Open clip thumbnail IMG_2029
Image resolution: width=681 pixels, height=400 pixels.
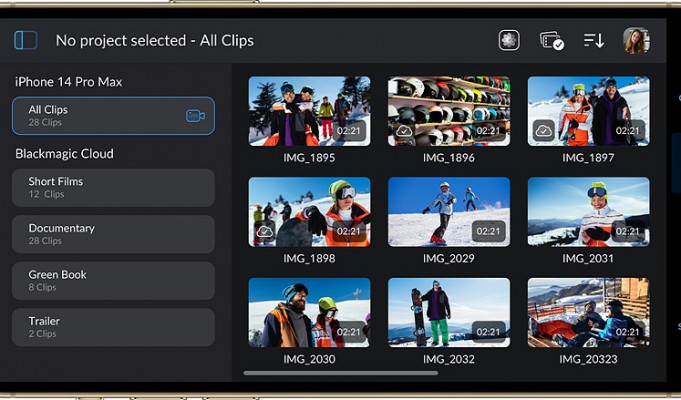pos(449,212)
